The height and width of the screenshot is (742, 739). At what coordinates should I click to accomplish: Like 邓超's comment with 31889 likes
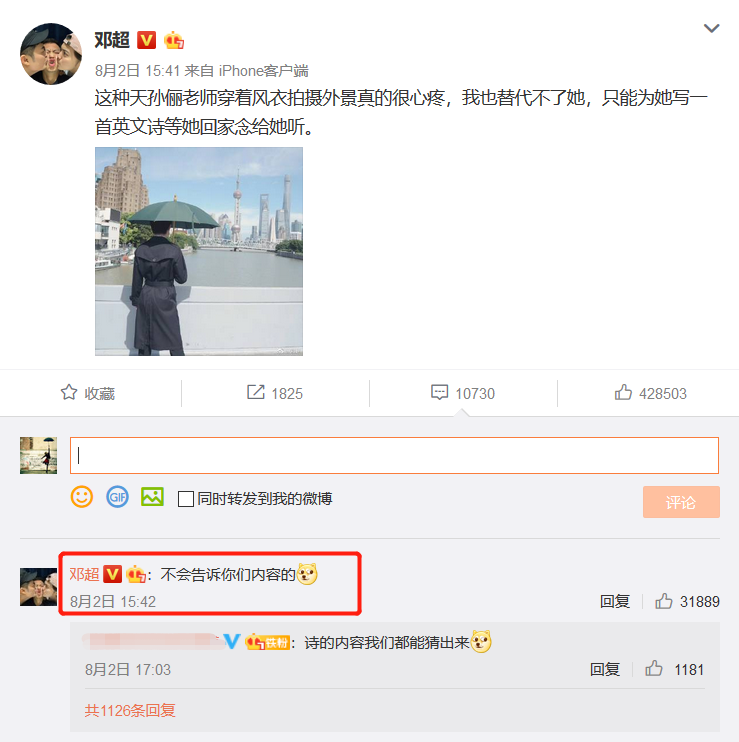pyautogui.click(x=663, y=601)
